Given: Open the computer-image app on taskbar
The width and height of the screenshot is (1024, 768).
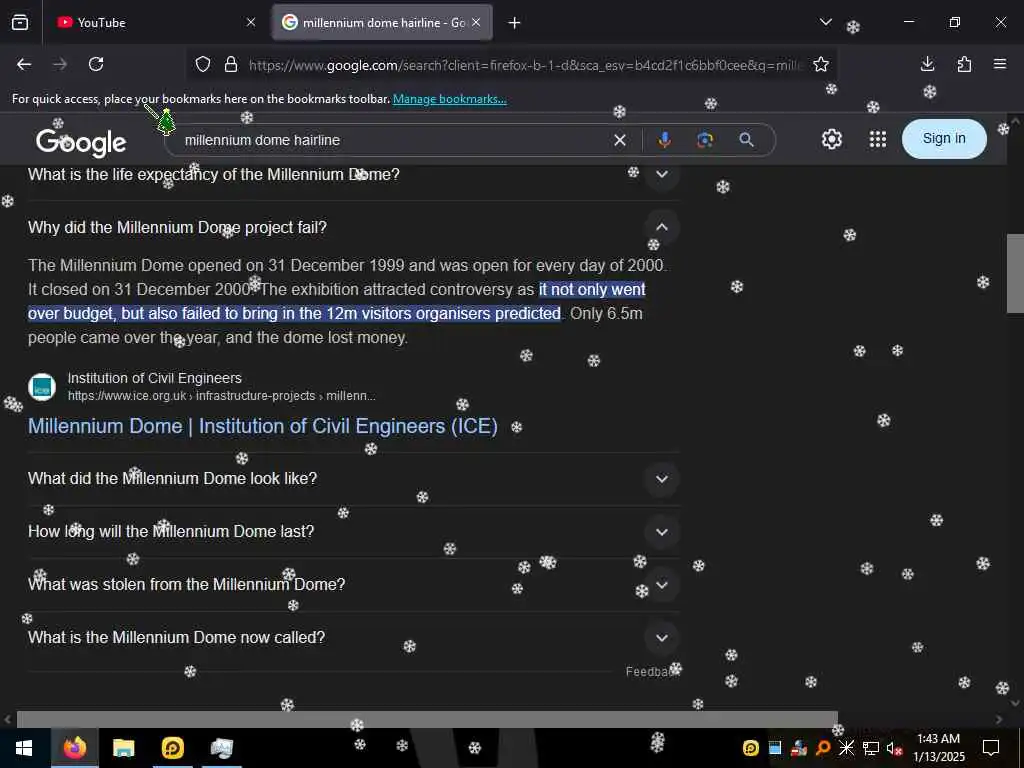Looking at the screenshot, I should 221,748.
